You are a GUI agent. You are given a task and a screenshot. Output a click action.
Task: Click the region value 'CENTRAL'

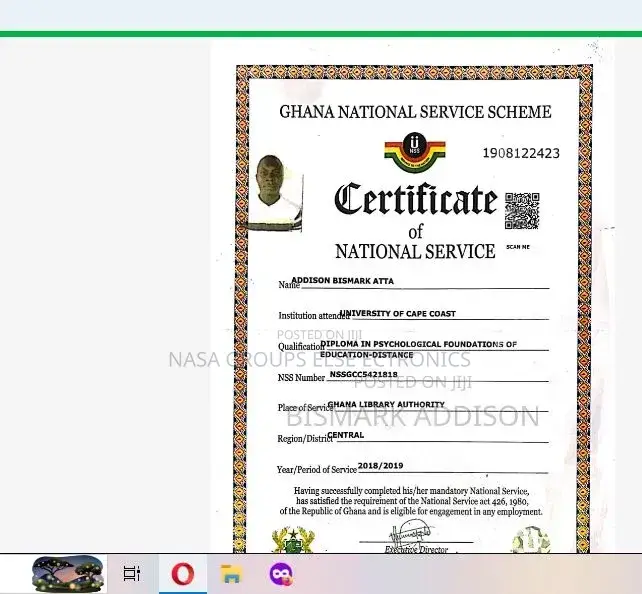pyautogui.click(x=346, y=435)
